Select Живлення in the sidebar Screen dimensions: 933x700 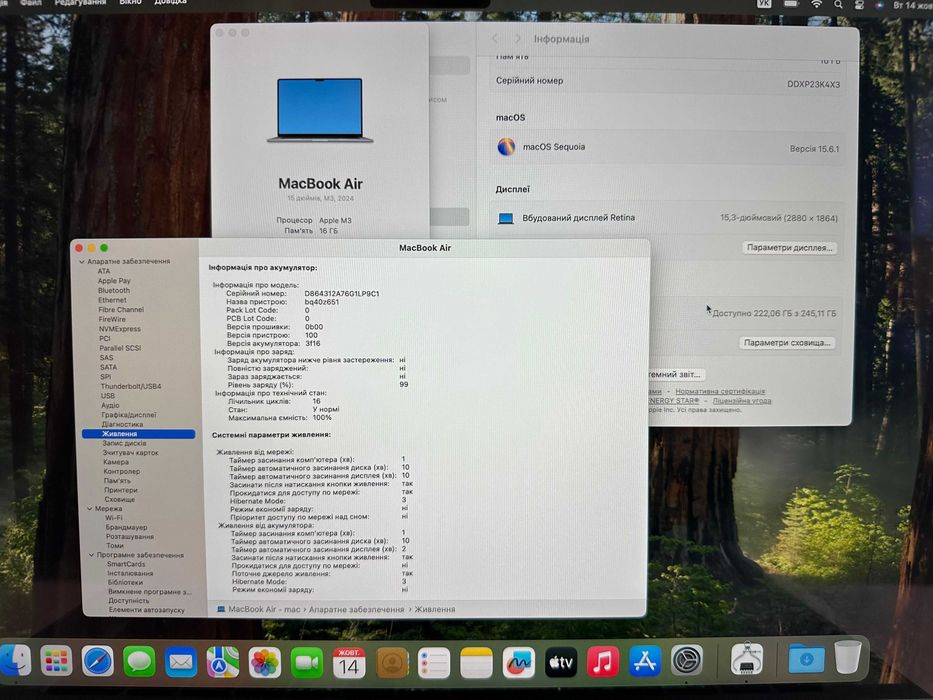tap(139, 434)
